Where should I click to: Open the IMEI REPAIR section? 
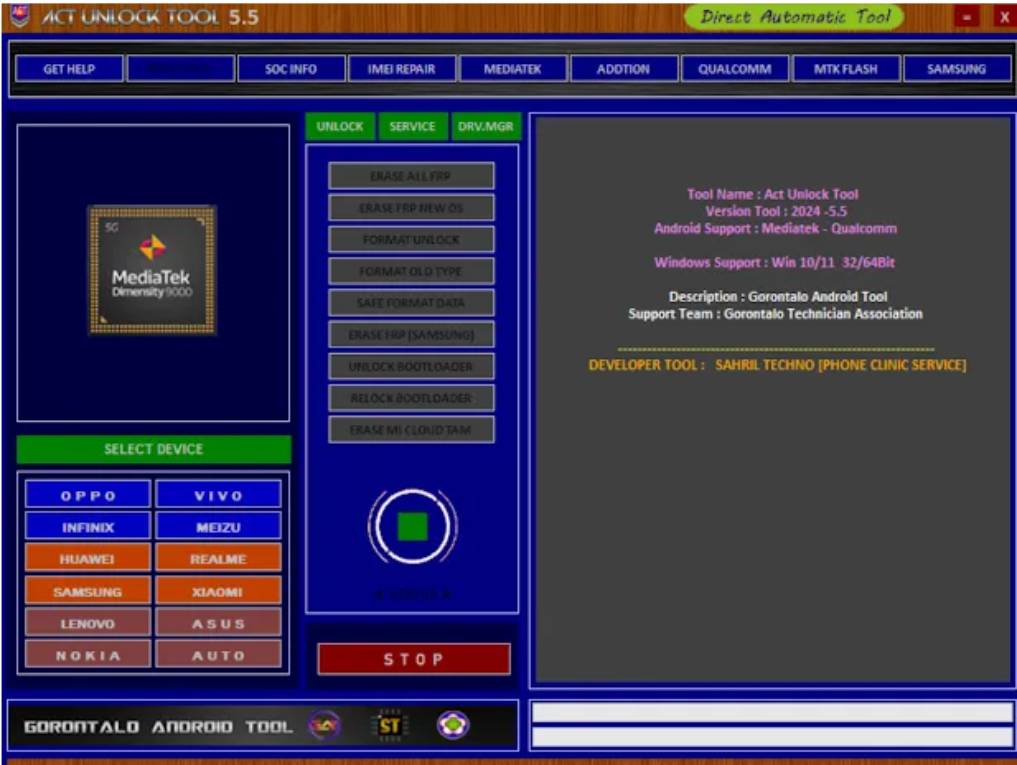coord(401,69)
